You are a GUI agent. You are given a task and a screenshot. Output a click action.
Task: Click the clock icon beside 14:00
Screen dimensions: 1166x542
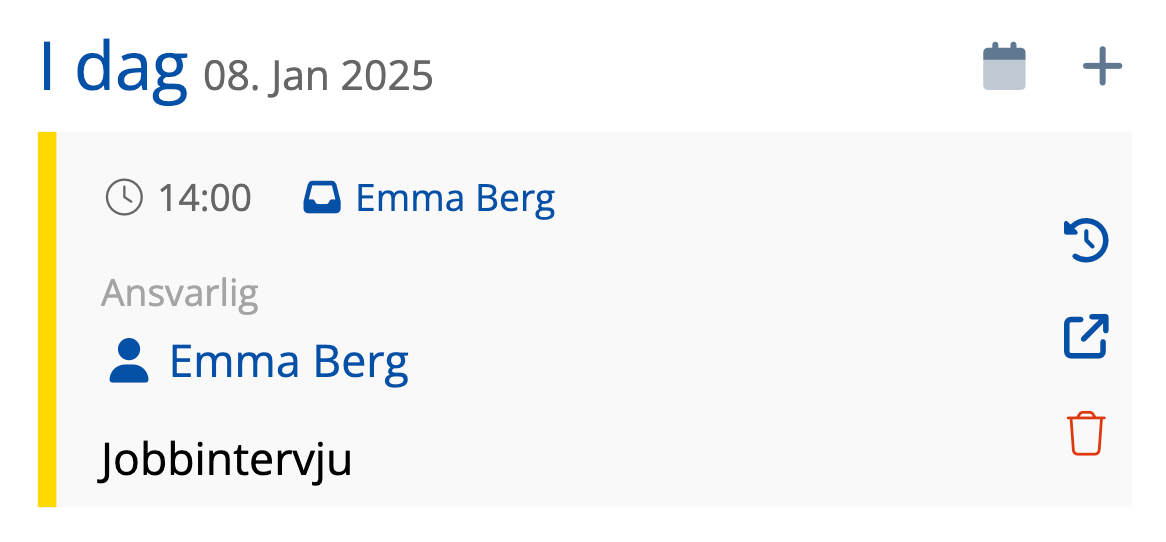[124, 198]
